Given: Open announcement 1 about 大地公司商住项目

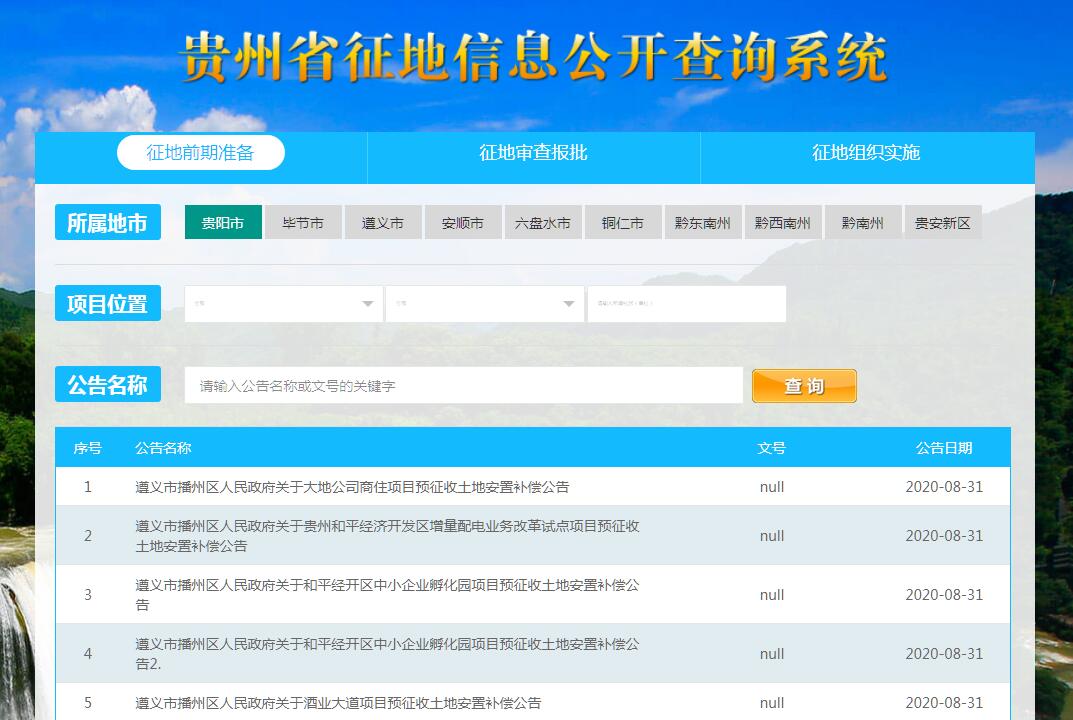Looking at the screenshot, I should [352, 487].
